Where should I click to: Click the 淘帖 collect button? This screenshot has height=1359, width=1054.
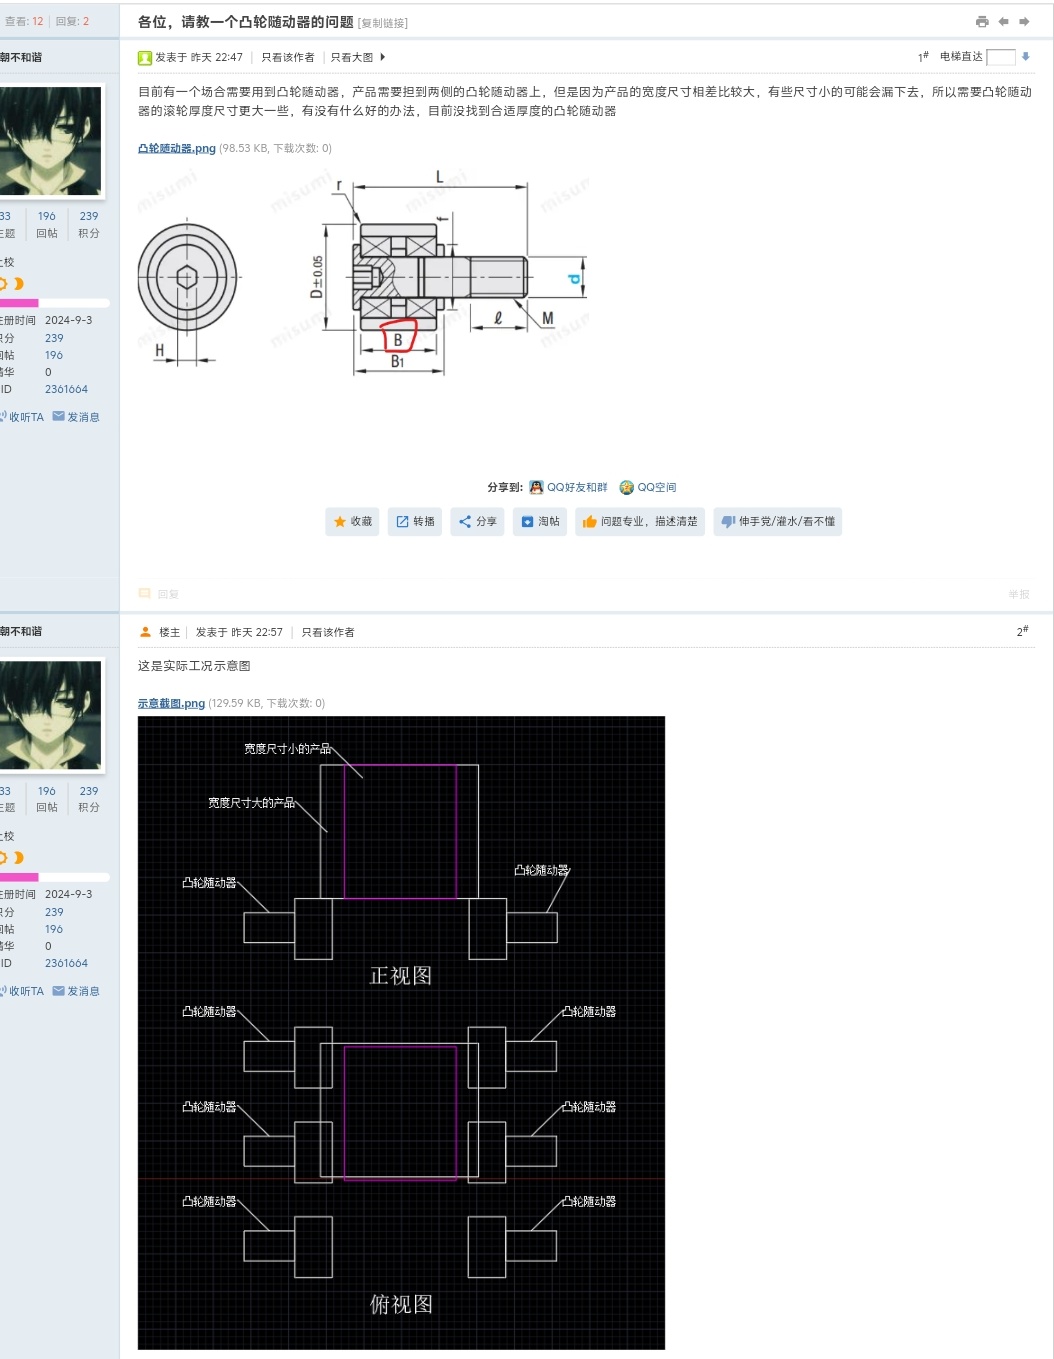(540, 522)
